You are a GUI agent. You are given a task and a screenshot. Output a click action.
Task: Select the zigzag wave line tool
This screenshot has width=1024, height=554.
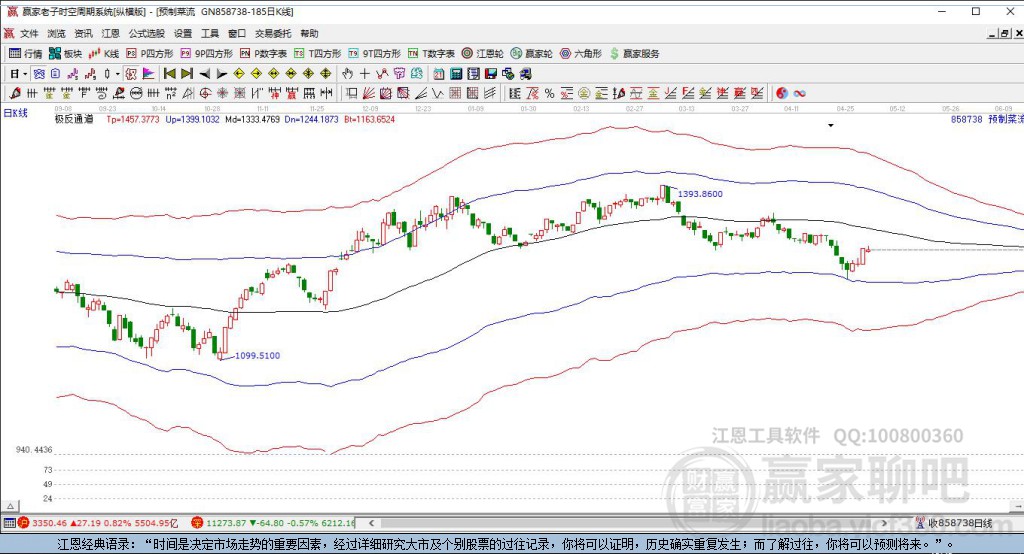[438, 93]
